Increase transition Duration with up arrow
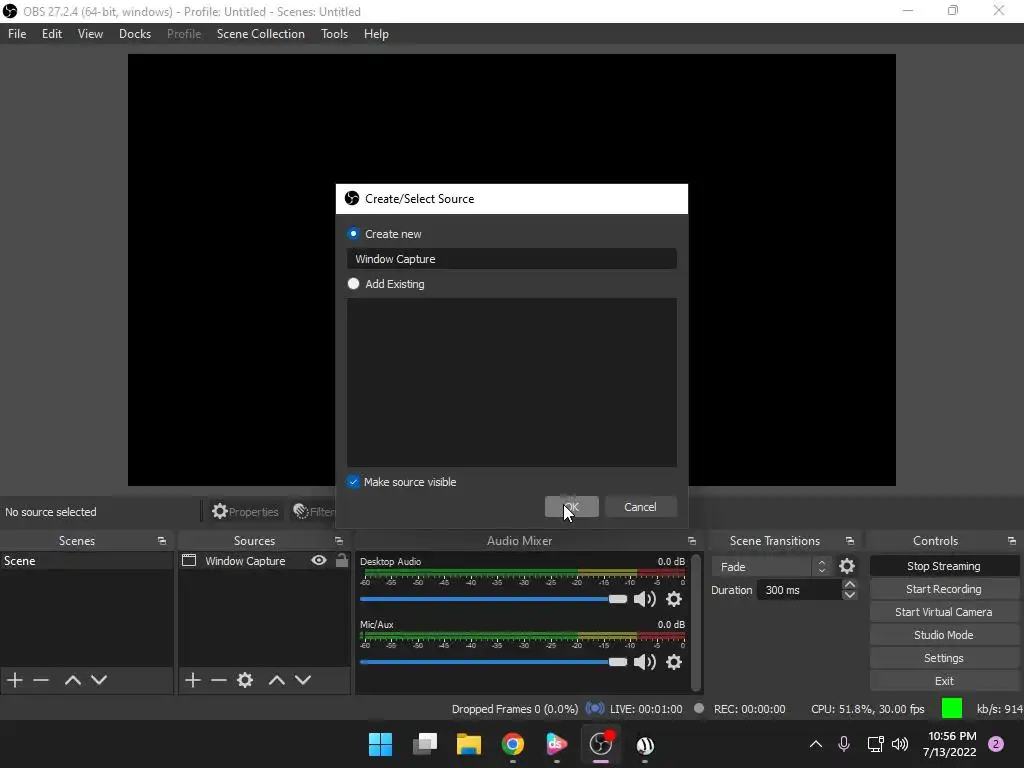 pos(850,584)
